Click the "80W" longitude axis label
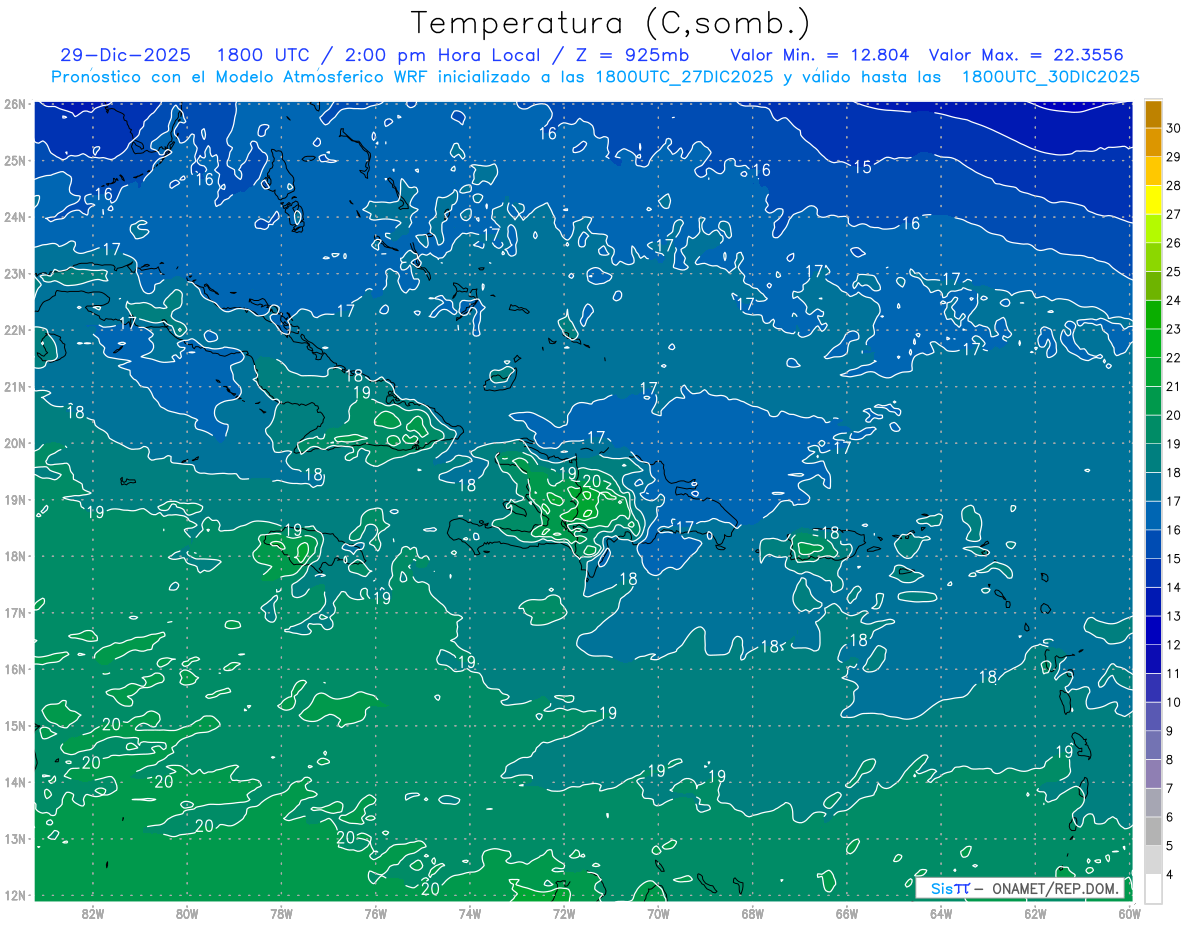The height and width of the screenshot is (927, 1200). (x=187, y=913)
